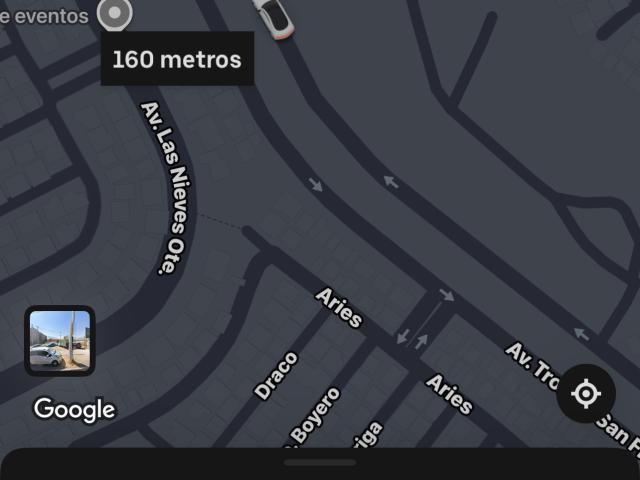640x480 pixels.
Task: Open the dark bottom panel
Action: [x=320, y=464]
